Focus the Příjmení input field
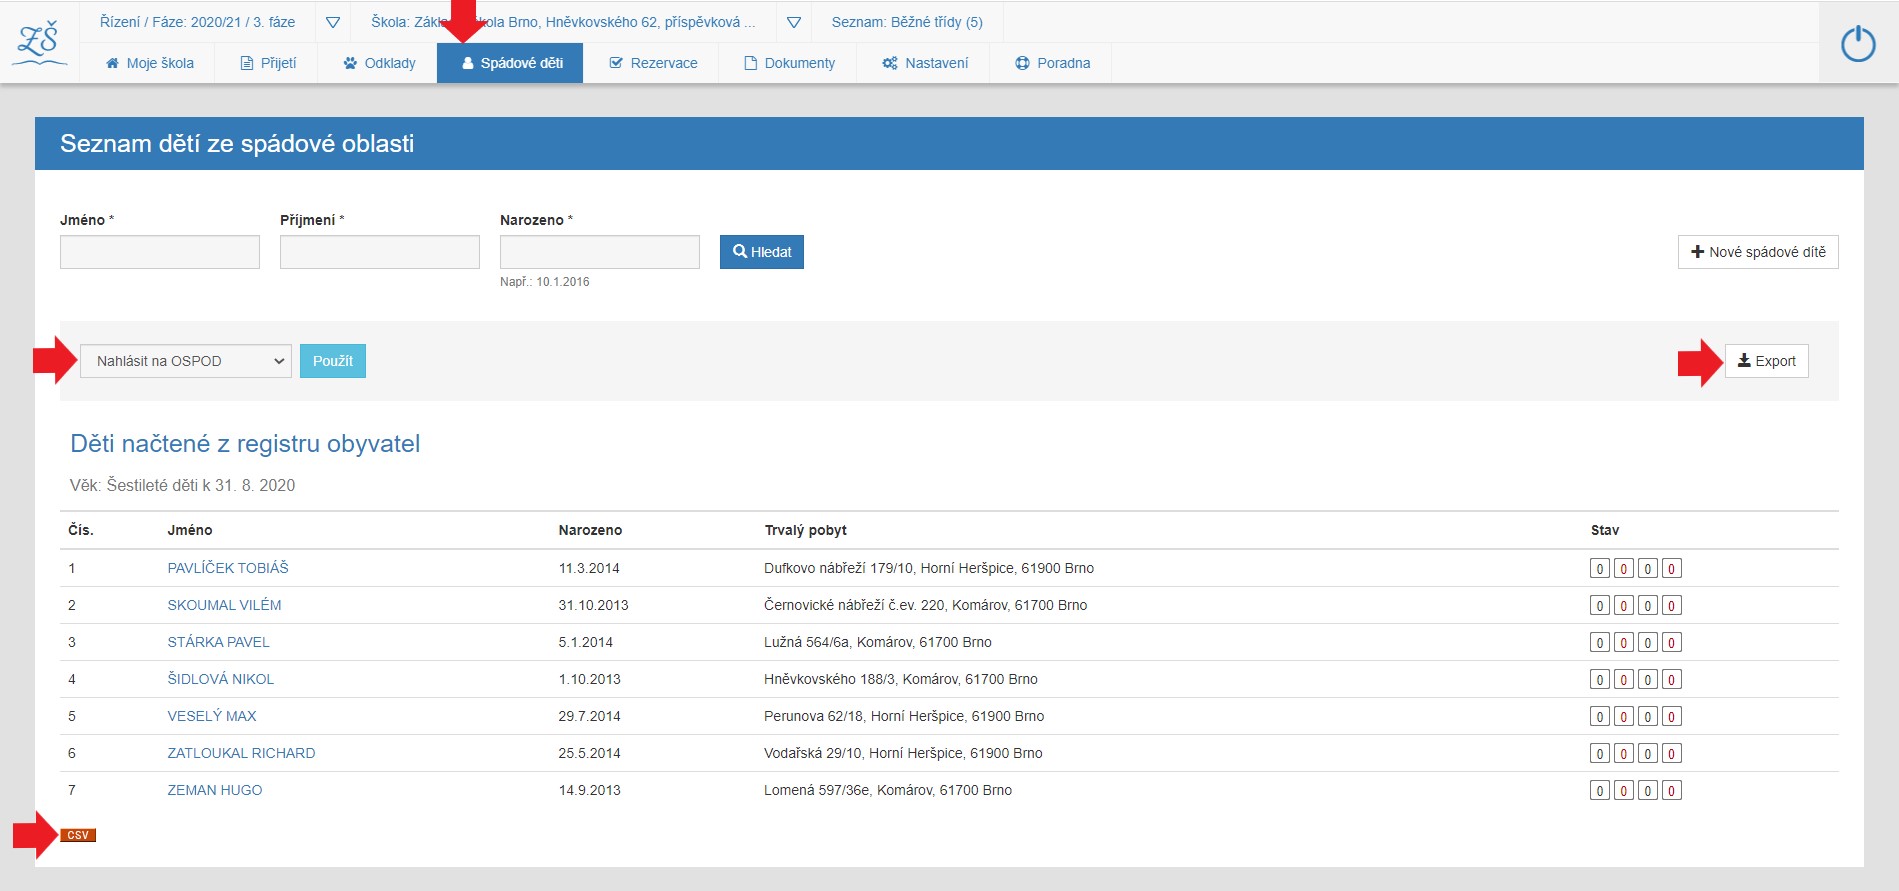The image size is (1899, 891). (x=380, y=252)
